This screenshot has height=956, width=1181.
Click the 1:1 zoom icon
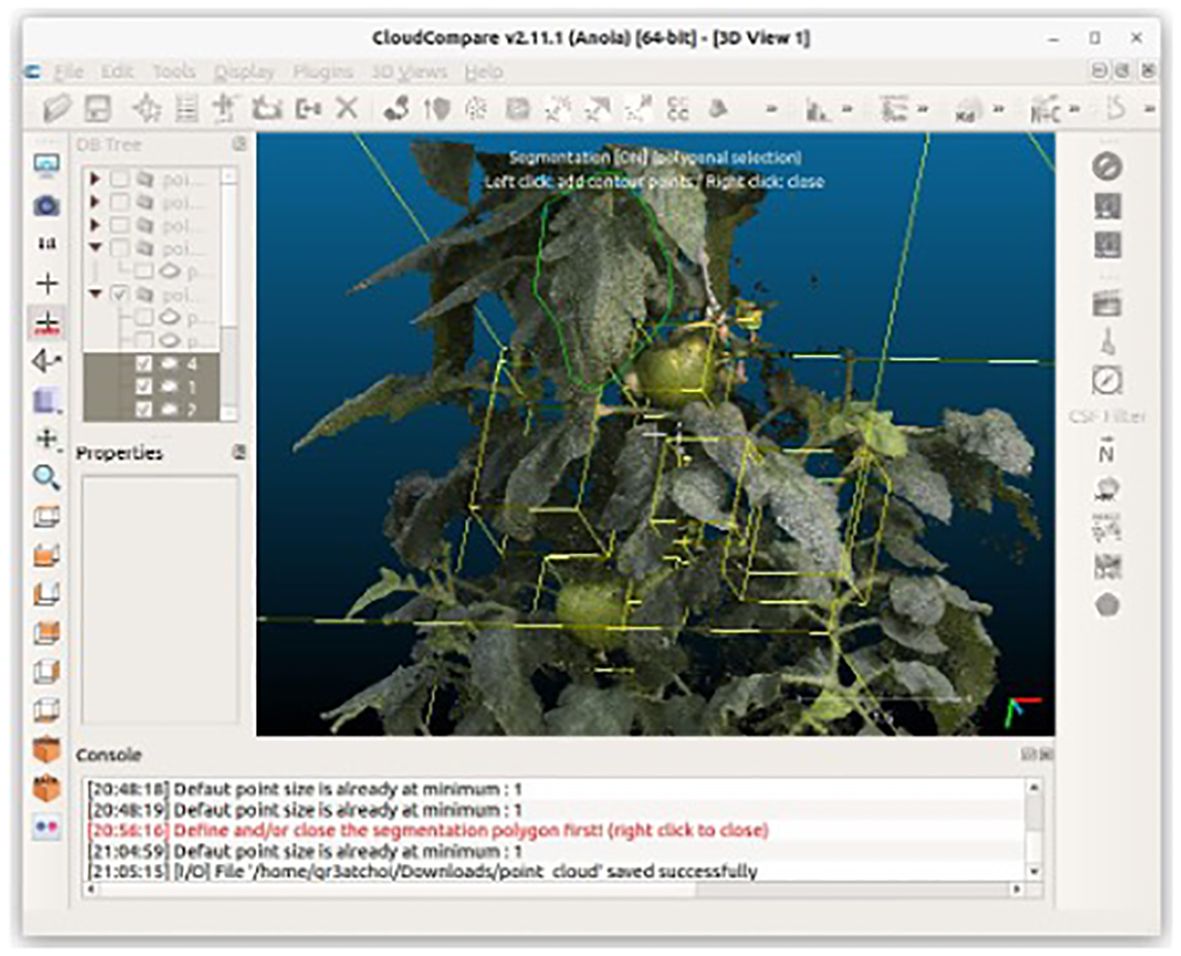[47, 243]
